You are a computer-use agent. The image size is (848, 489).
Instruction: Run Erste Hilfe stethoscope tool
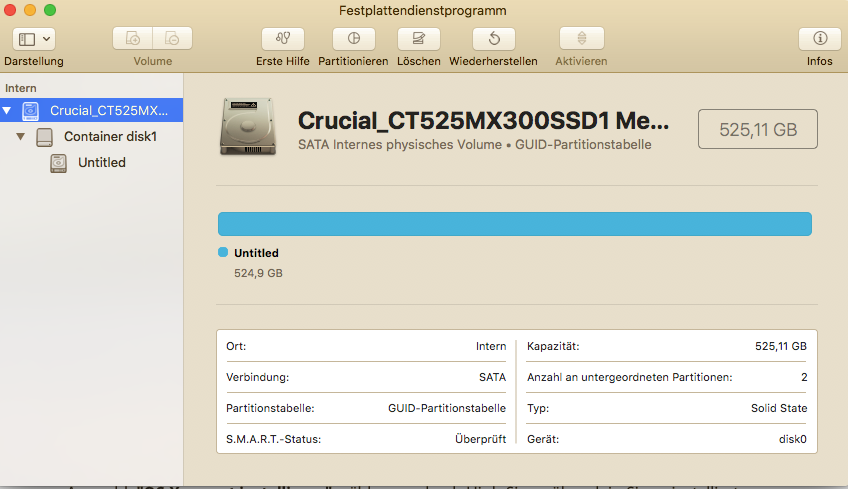(x=283, y=38)
